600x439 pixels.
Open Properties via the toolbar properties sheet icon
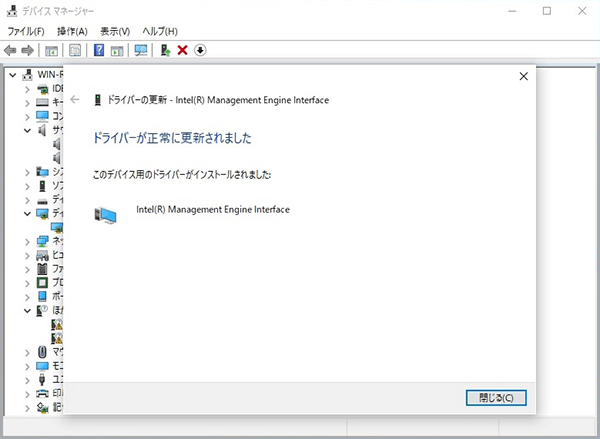pos(75,50)
